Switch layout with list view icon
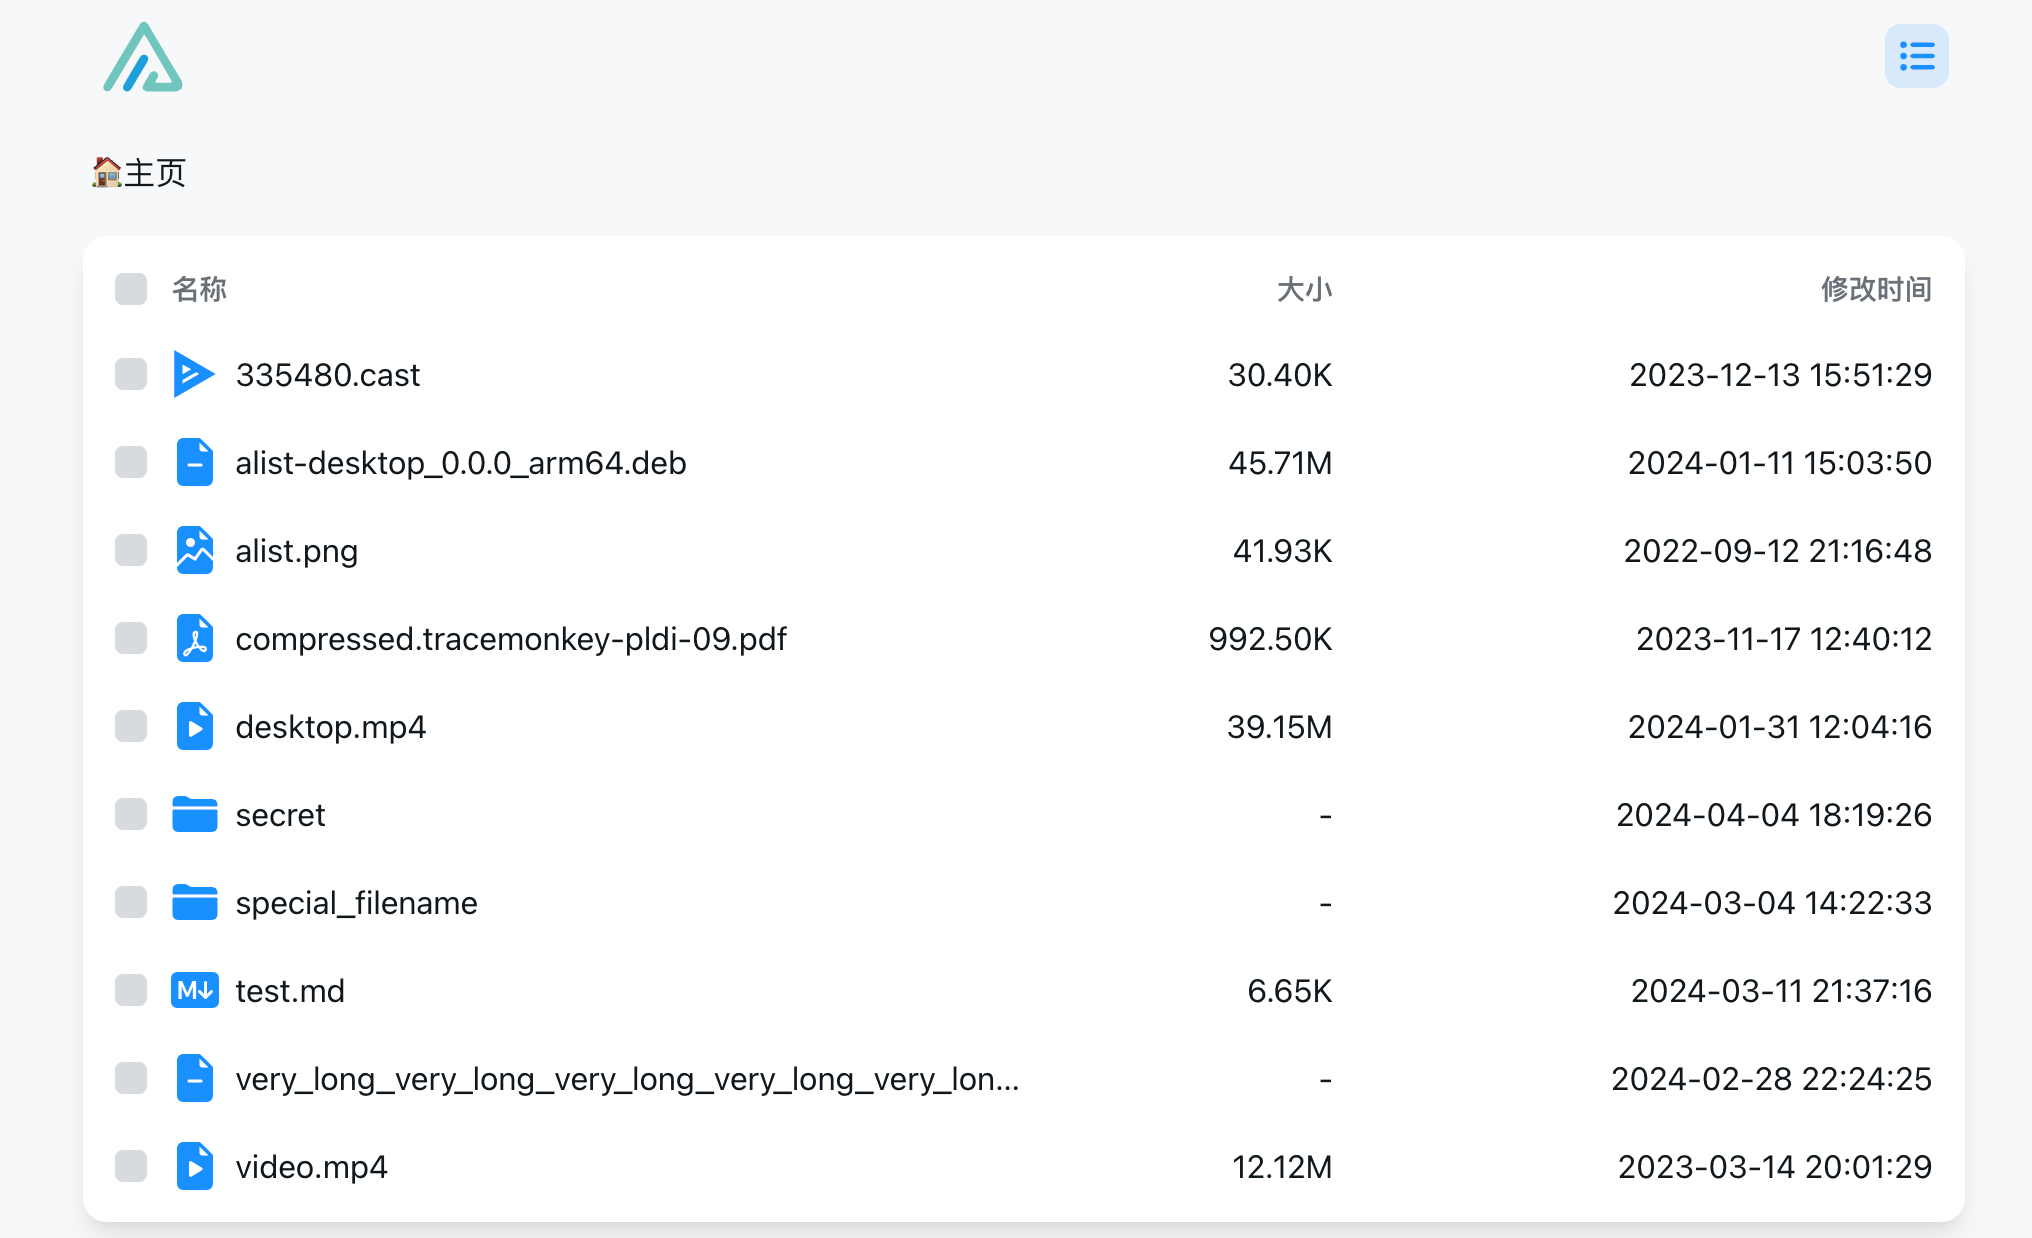2032x1238 pixels. tap(1916, 56)
